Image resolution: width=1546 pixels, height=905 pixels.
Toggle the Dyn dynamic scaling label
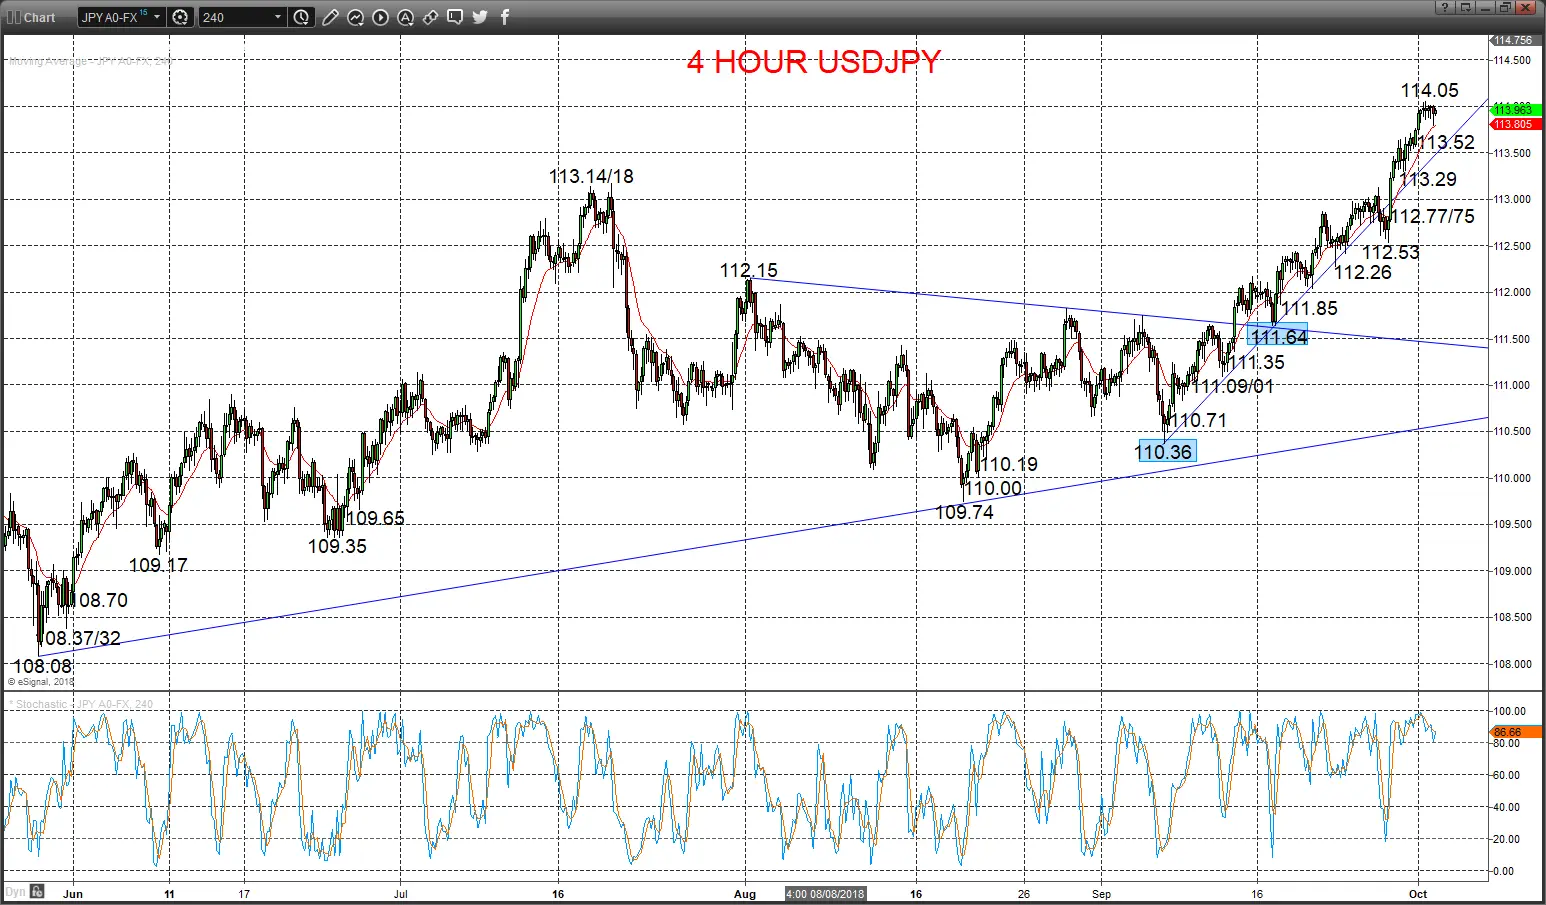tap(15, 891)
